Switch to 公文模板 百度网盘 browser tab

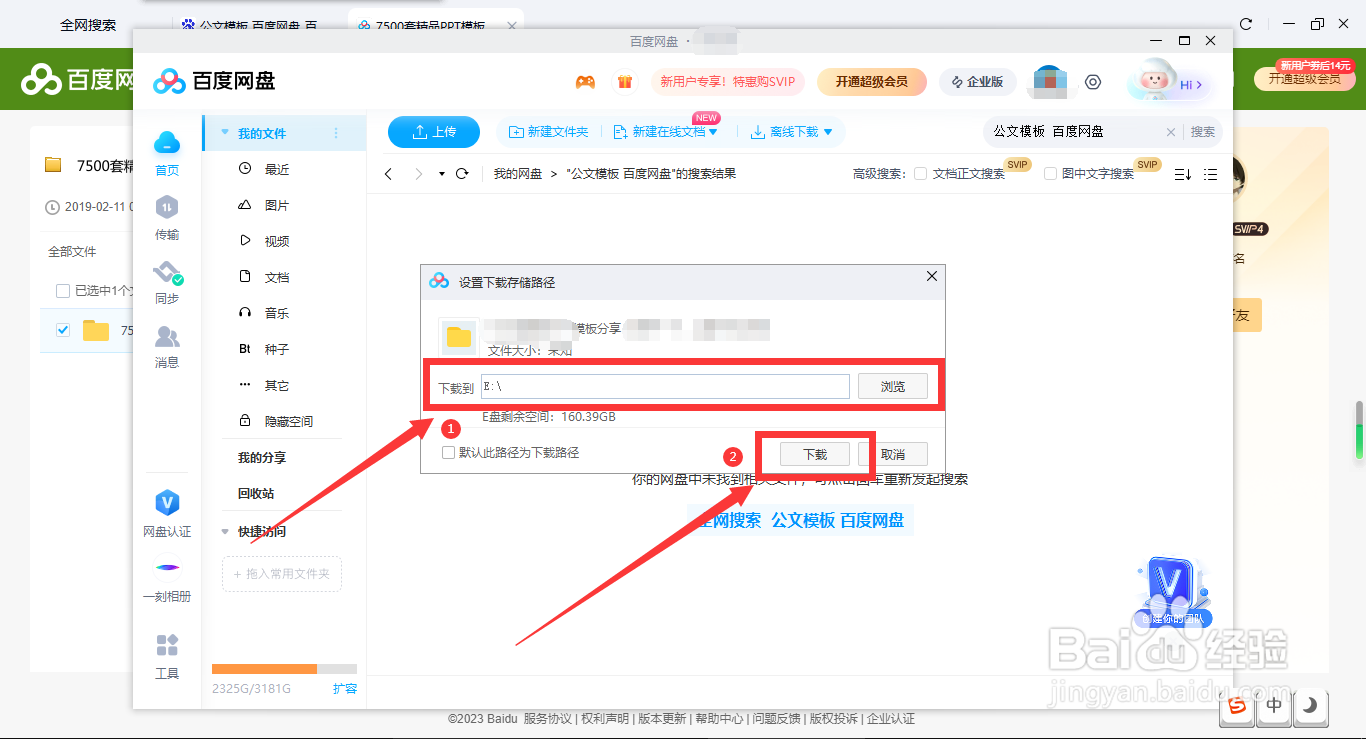click(x=258, y=25)
